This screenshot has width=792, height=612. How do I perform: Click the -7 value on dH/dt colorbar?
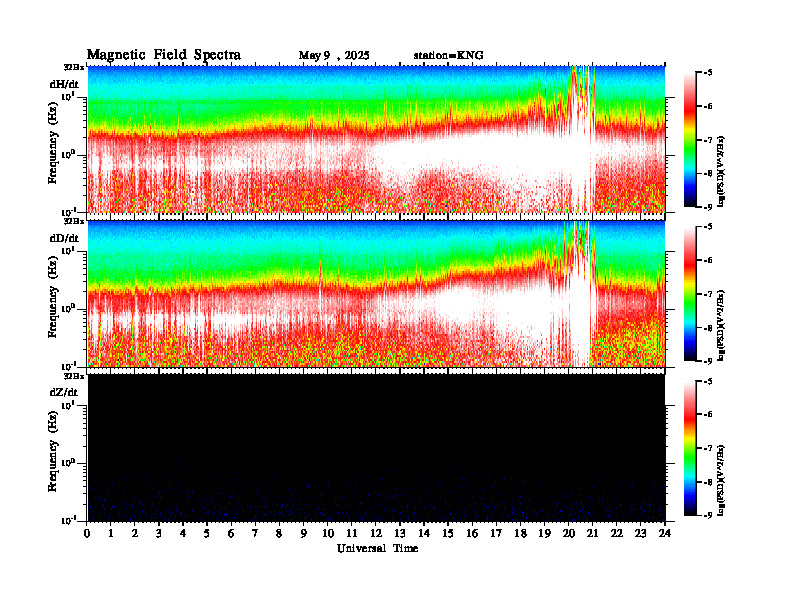pos(708,140)
